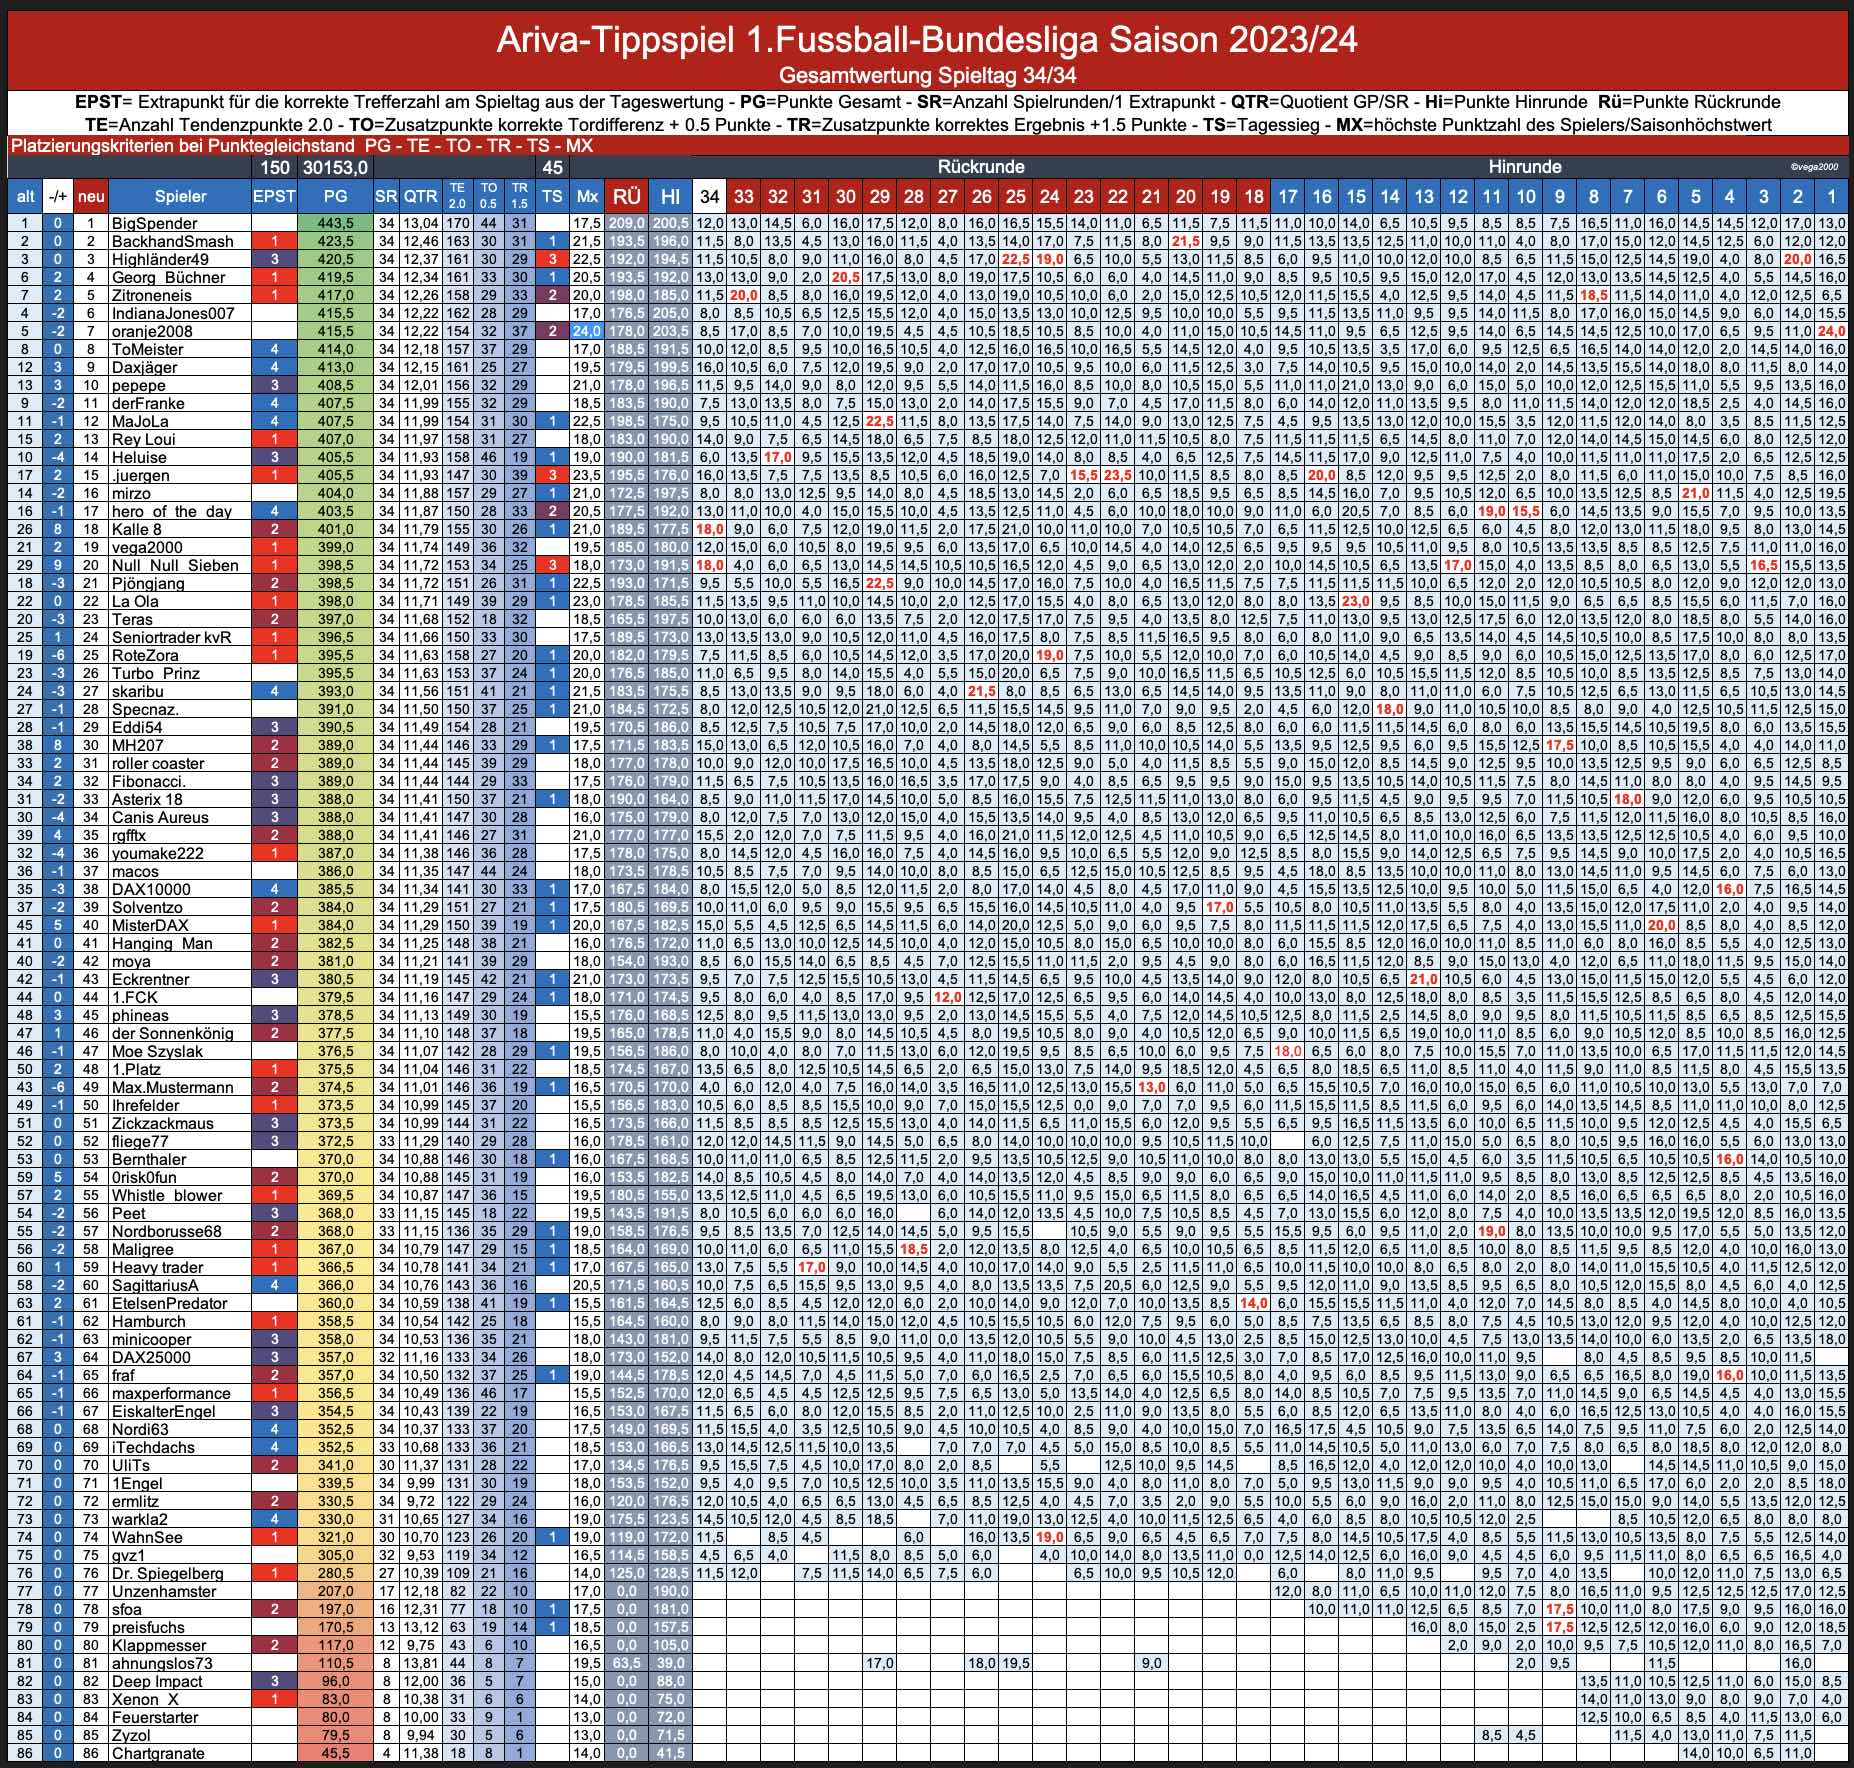Select player name 'BackhandSmash'

pos(172,241)
